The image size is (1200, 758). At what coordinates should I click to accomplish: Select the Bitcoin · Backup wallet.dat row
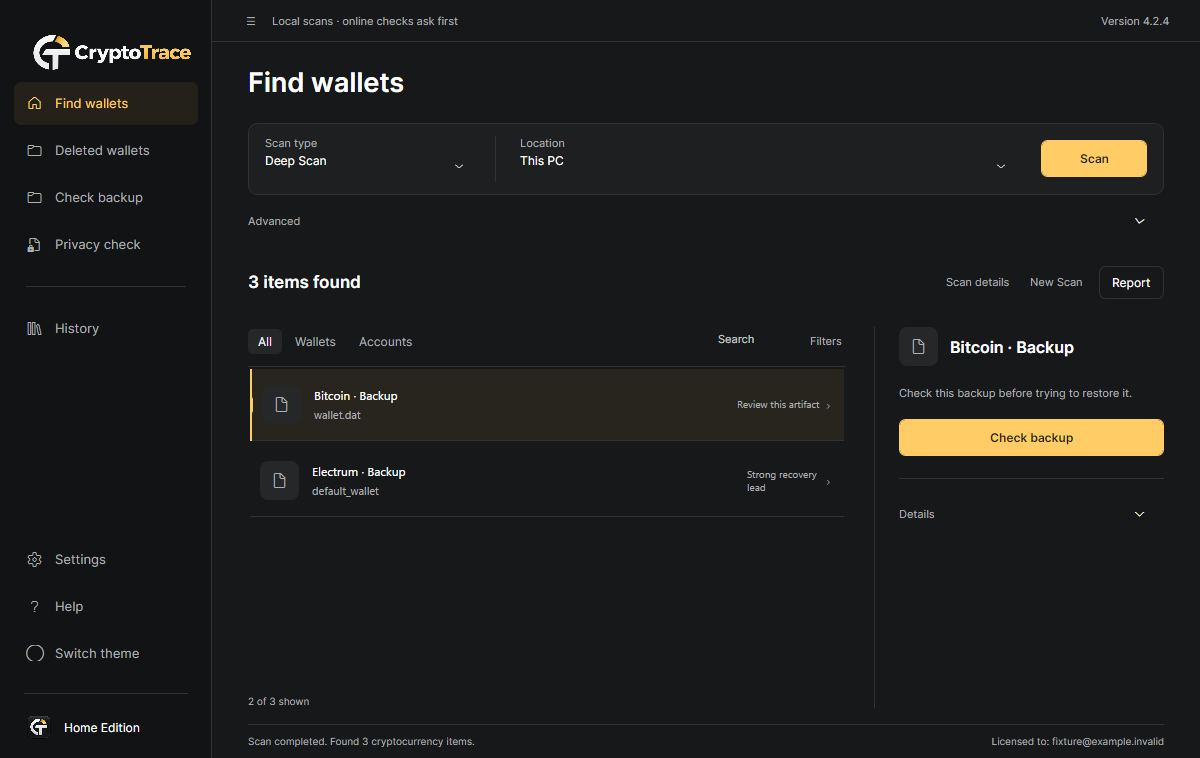point(547,405)
